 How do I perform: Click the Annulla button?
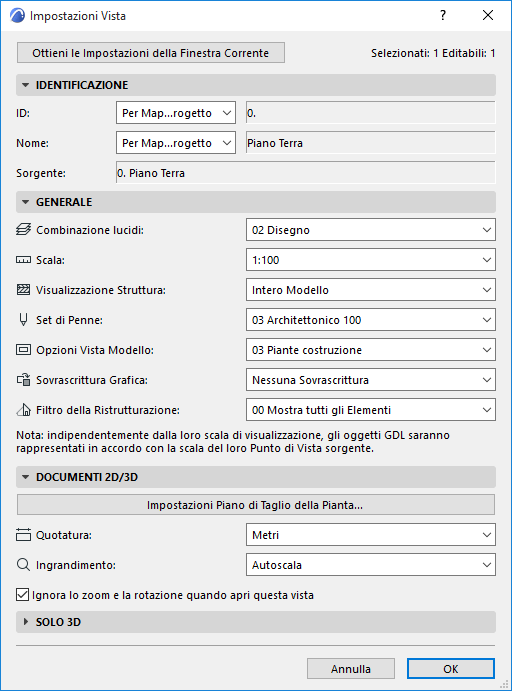(x=351, y=669)
